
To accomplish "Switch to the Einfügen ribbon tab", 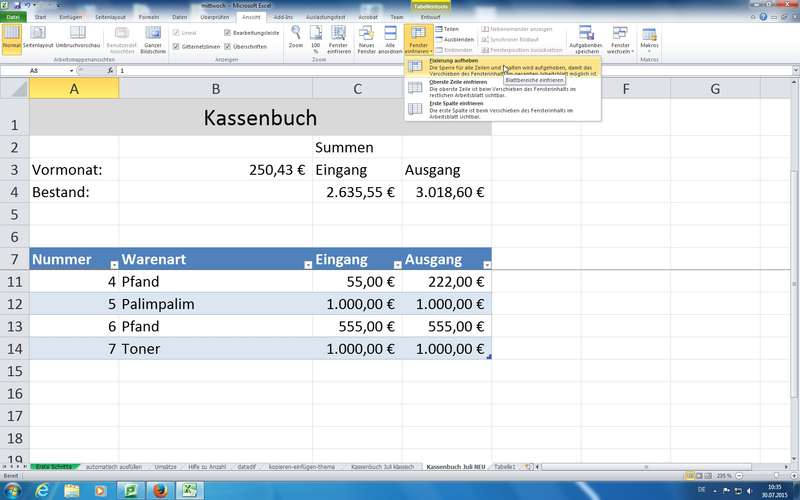I will pos(70,17).
